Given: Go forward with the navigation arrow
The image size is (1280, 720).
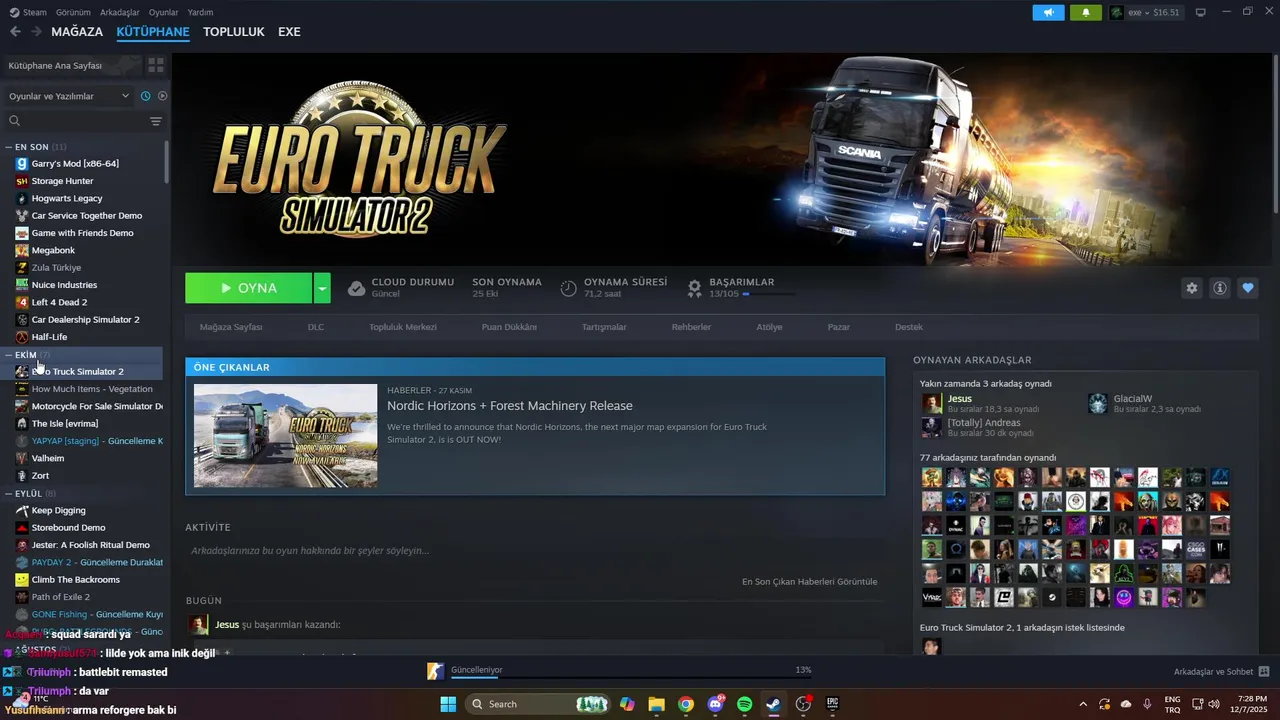Looking at the screenshot, I should 36,32.
